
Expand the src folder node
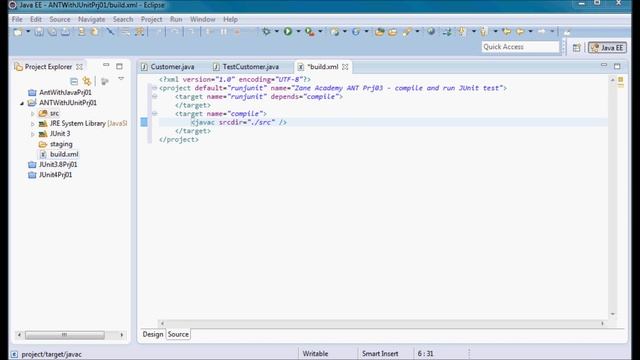[33, 113]
